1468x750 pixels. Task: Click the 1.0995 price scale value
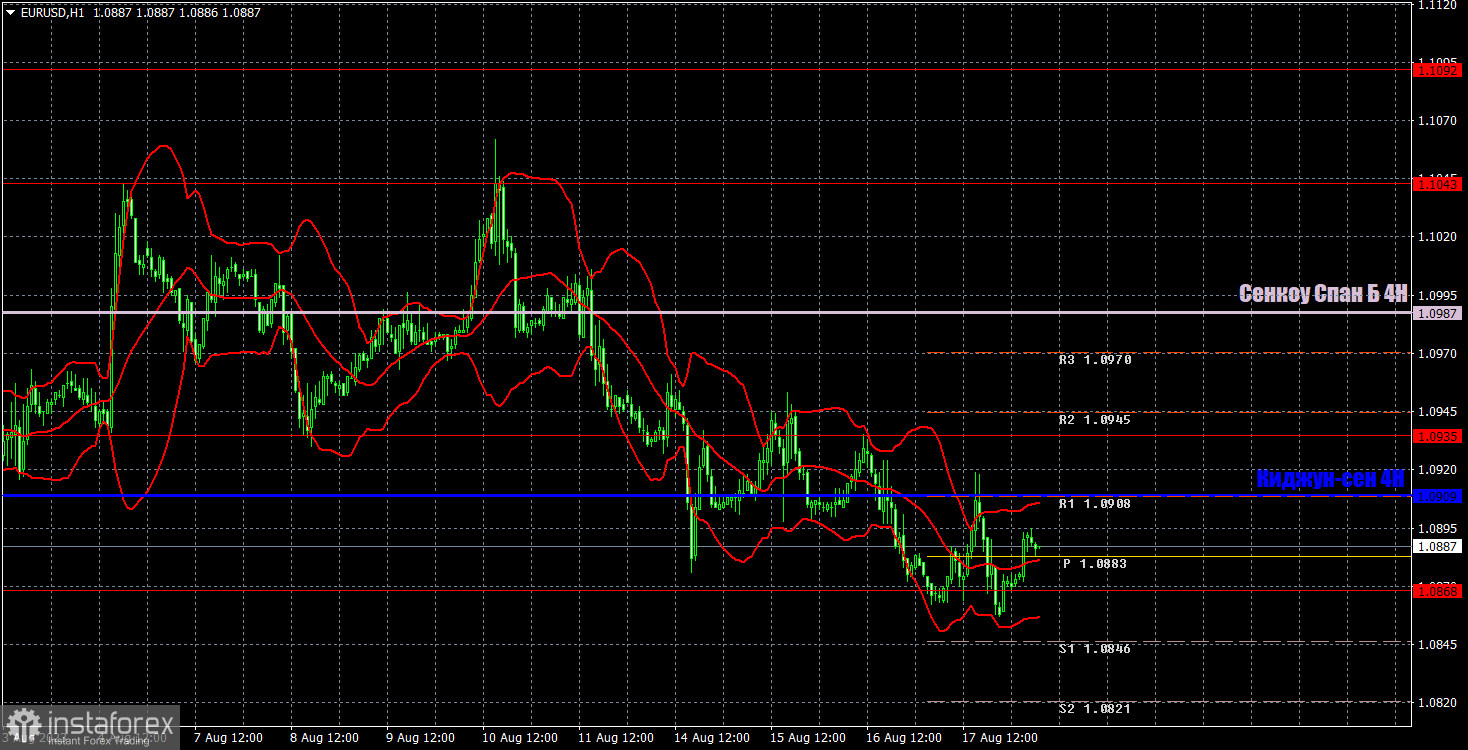tap(1438, 295)
